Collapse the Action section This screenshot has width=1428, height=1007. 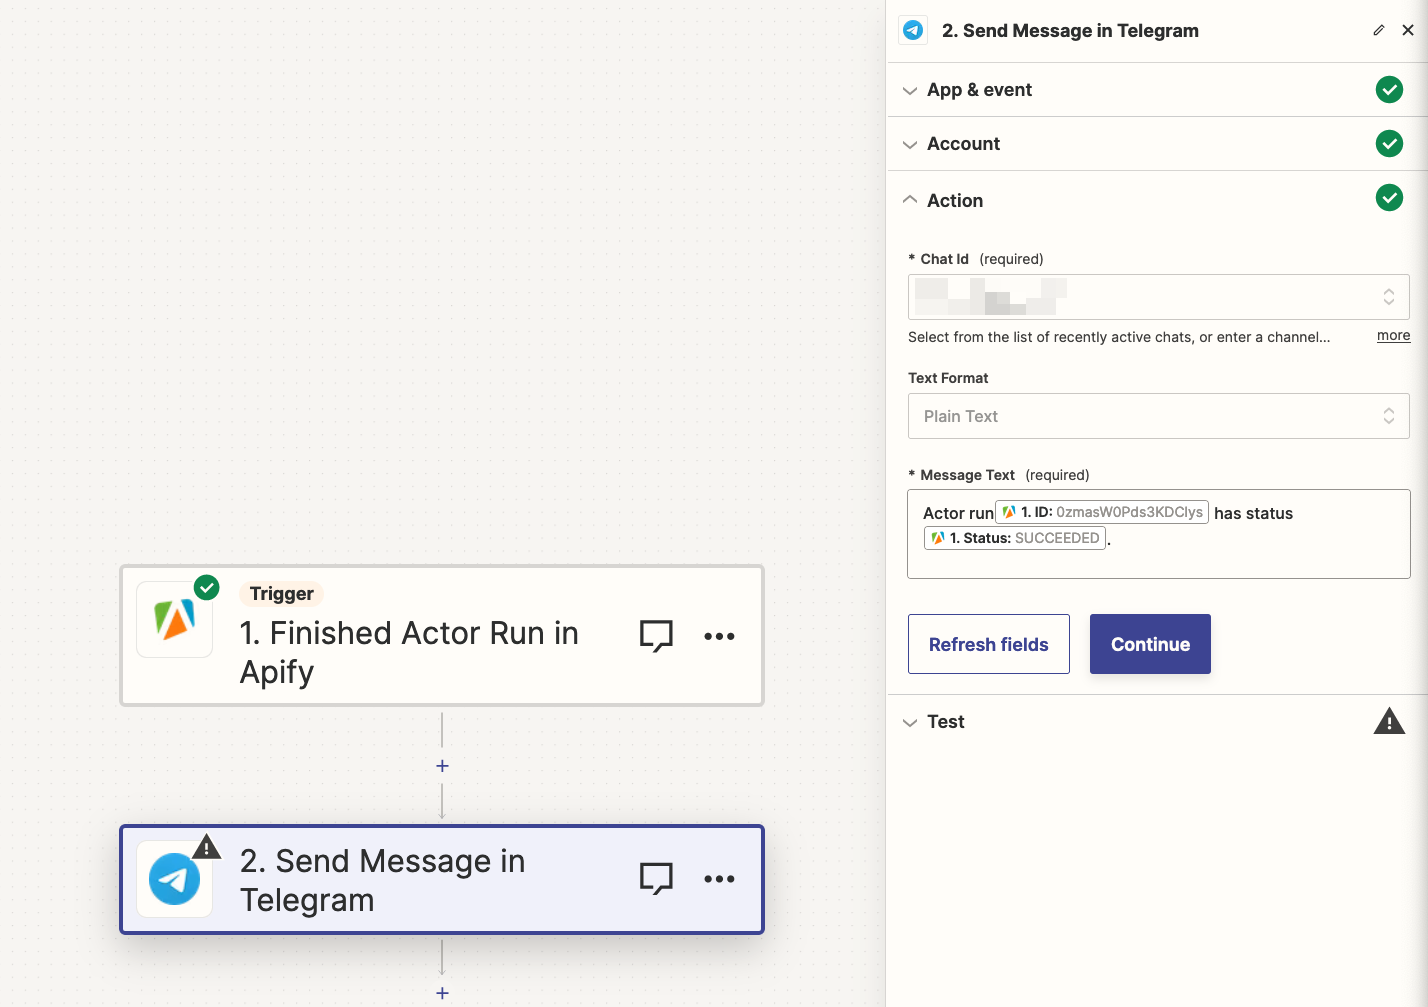(910, 199)
